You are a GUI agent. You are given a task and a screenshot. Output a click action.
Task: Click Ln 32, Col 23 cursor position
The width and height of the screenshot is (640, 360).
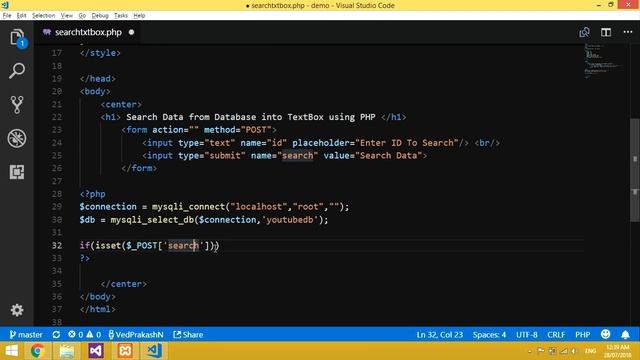[x=440, y=335]
